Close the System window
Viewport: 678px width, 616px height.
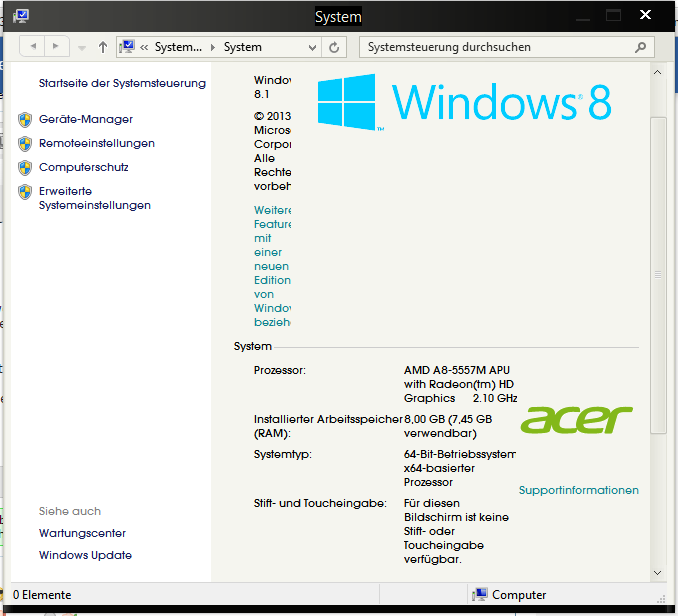pyautogui.click(x=646, y=15)
